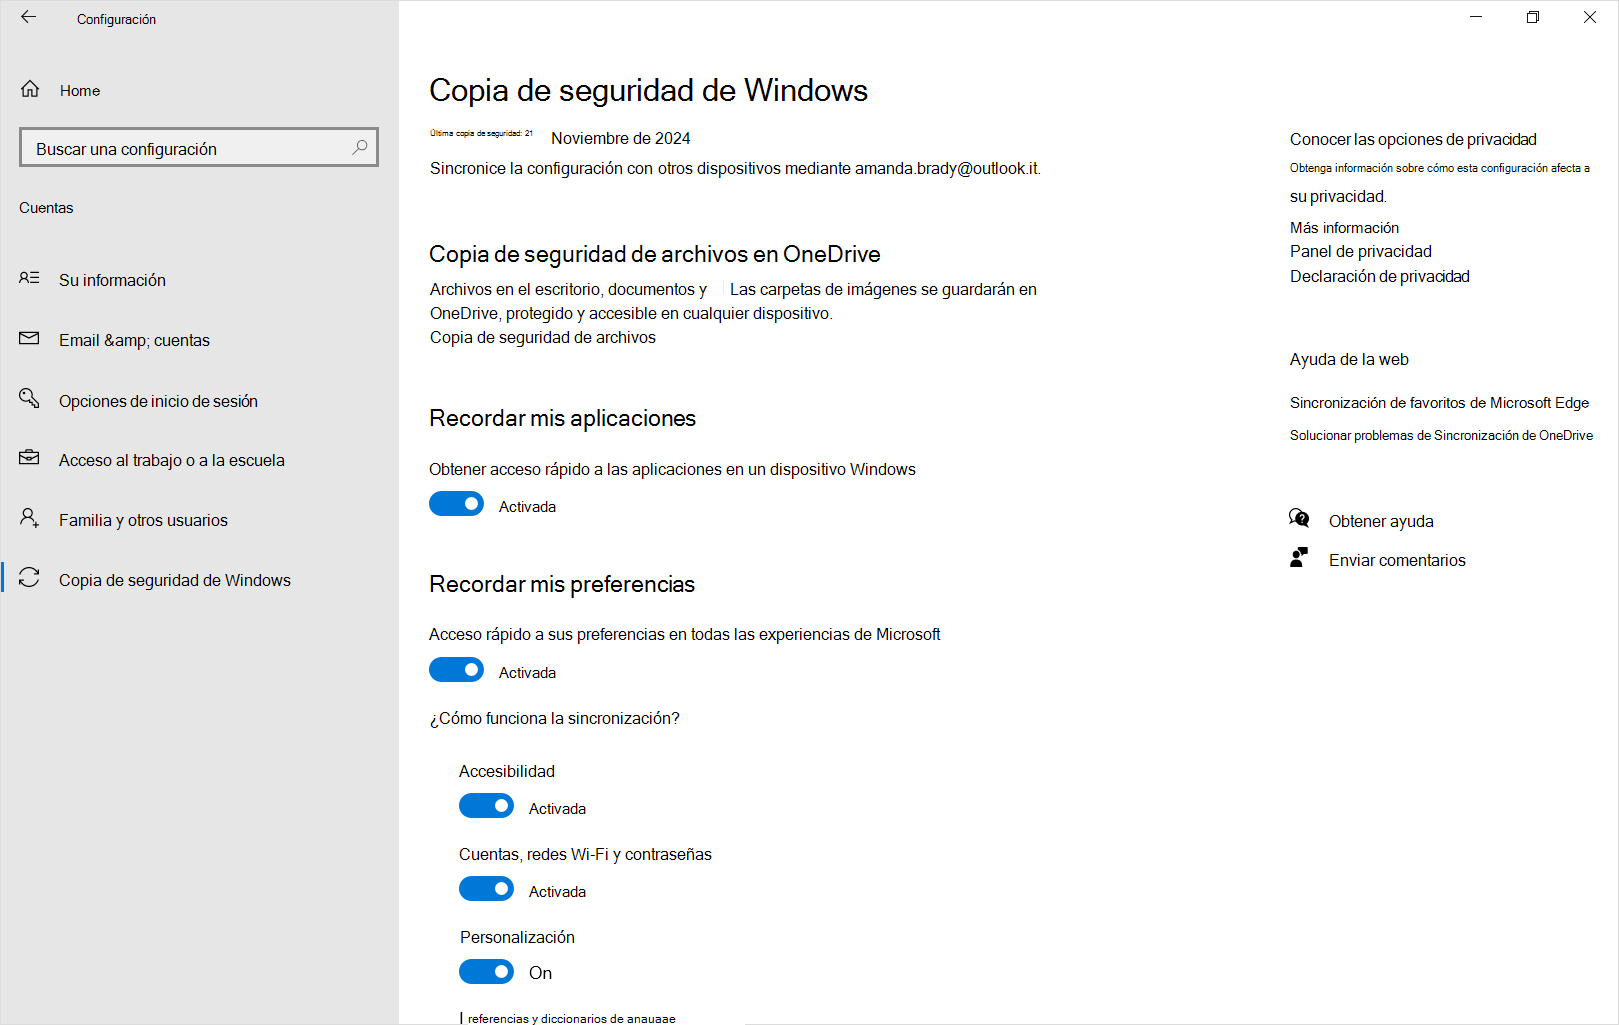Open Sincronización de favoritos de Microsoft Edge
1619x1025 pixels.
tap(1439, 403)
